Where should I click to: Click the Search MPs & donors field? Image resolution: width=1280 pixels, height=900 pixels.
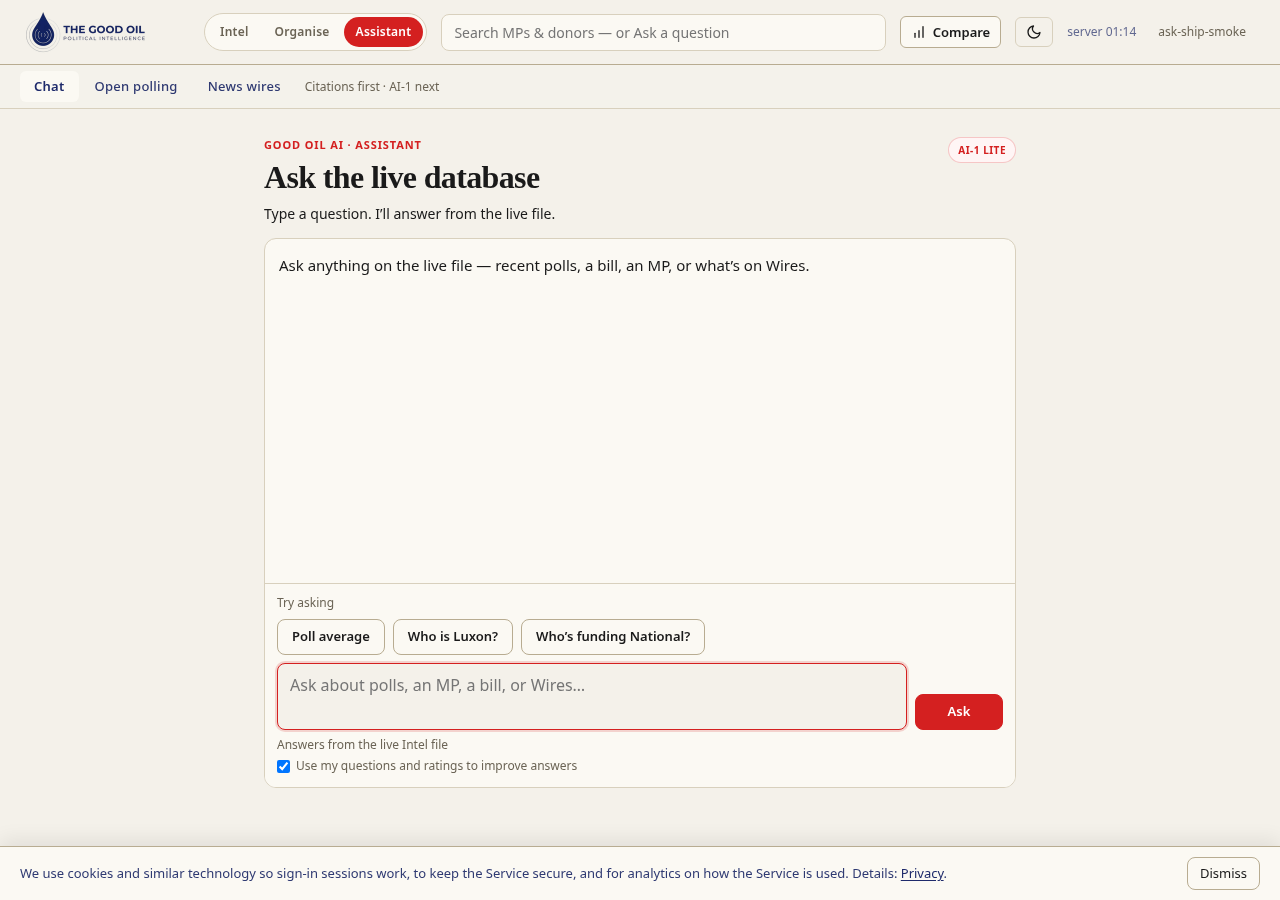663,32
